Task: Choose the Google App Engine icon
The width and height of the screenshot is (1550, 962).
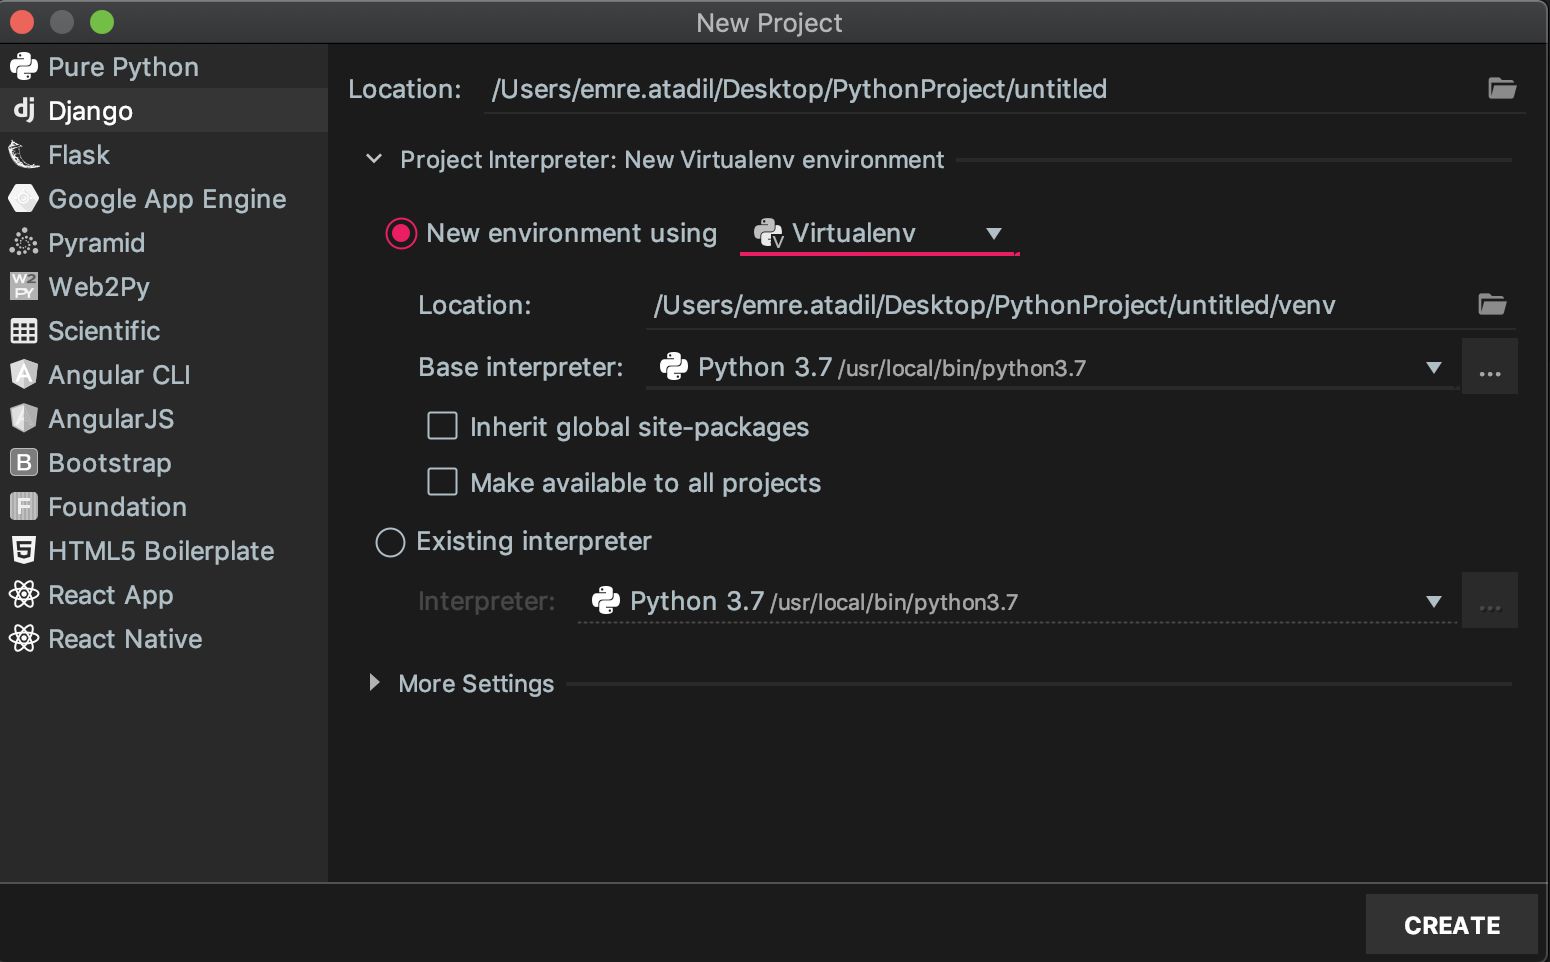Action: tap(23, 199)
